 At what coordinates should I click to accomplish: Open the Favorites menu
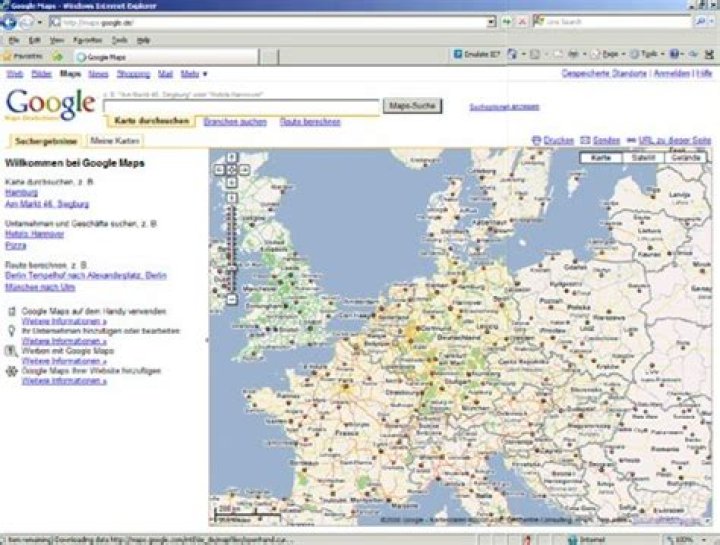pyautogui.click(x=87, y=40)
